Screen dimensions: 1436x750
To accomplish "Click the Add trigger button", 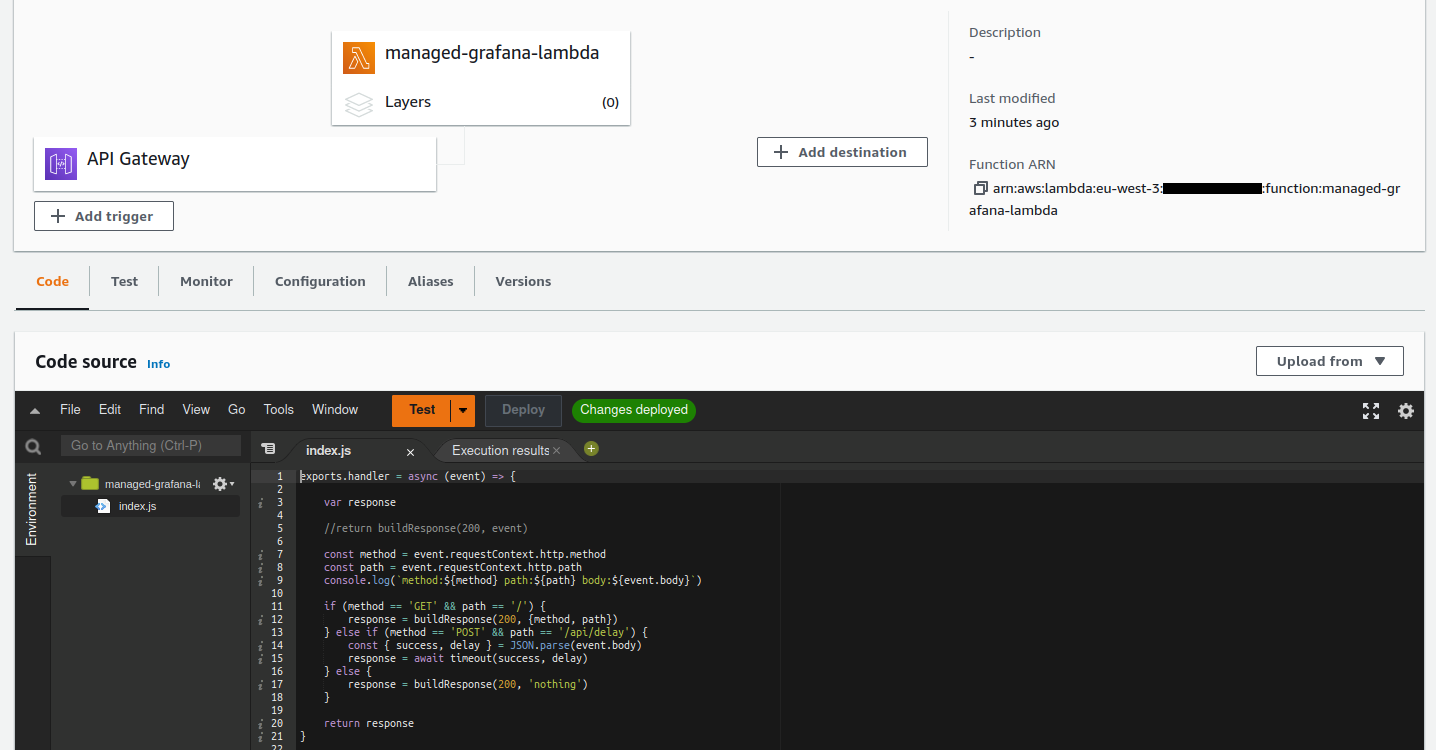I will click(x=104, y=216).
